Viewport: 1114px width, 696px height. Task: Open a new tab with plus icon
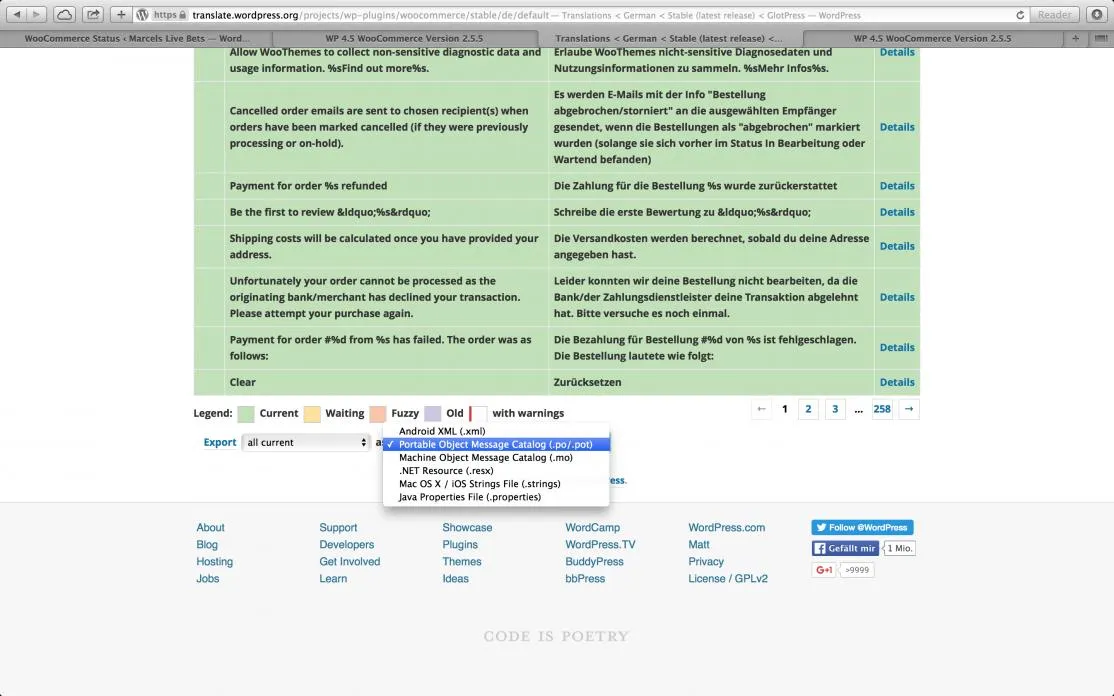[1076, 38]
